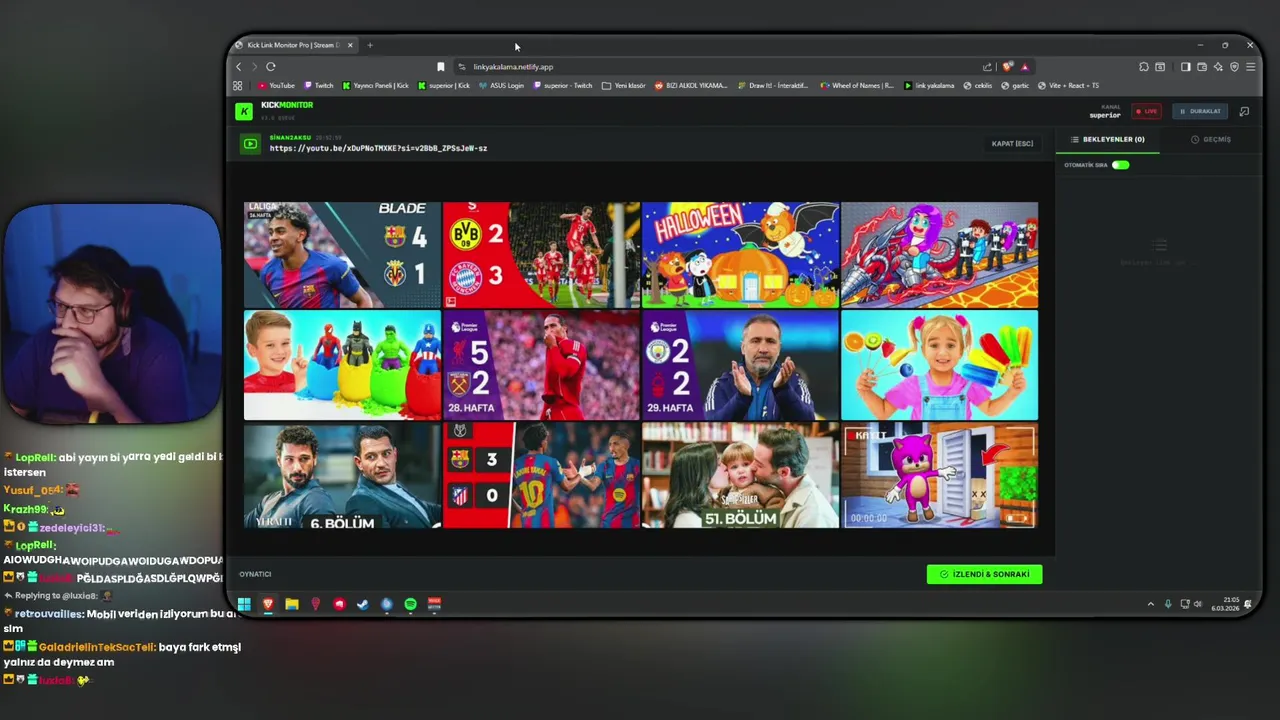
Task: Click the chat bubble icon next to DURAKLAT
Action: pos(1244,111)
